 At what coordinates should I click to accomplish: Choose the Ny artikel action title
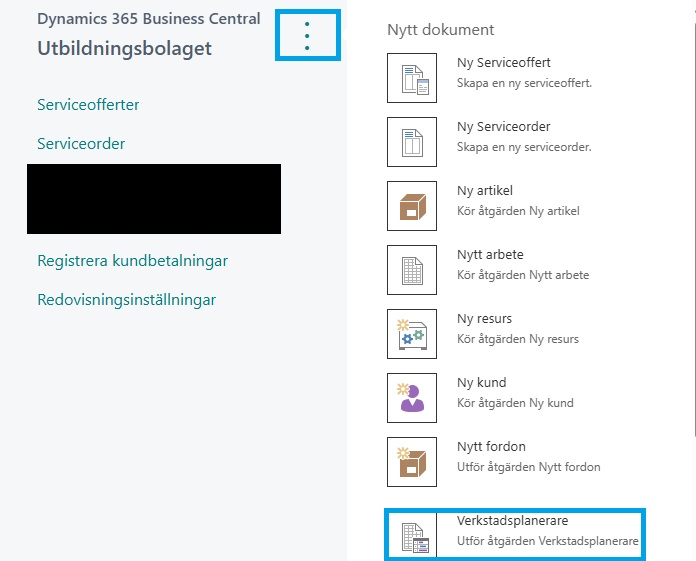click(485, 191)
